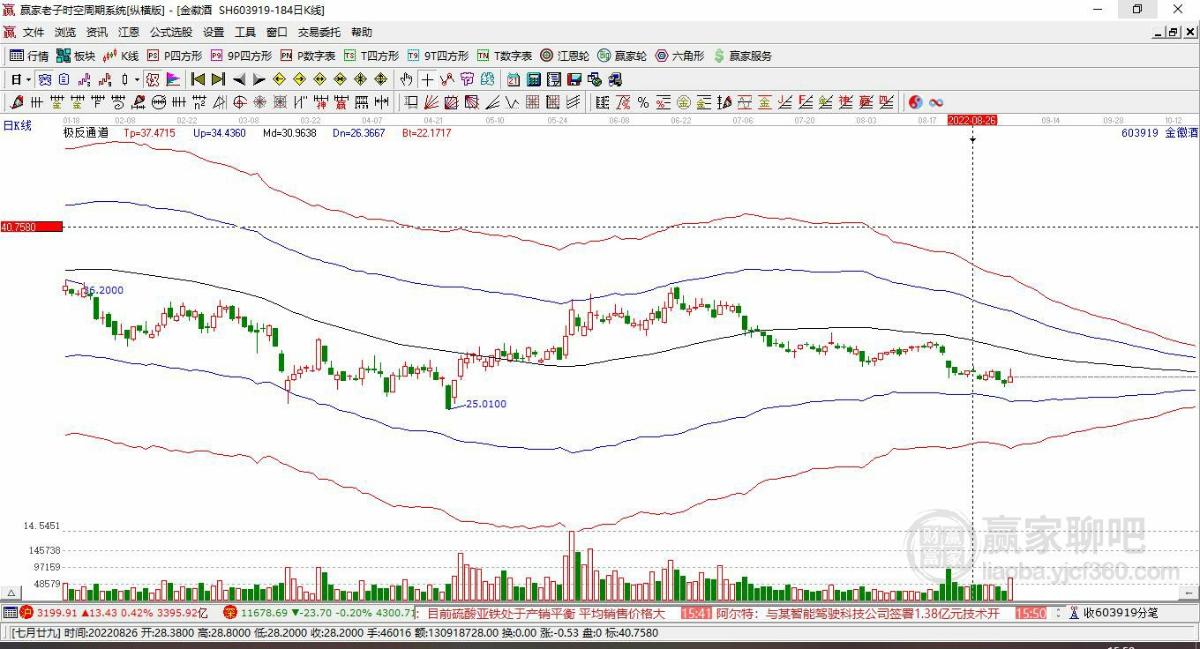Click the 板块 toolbar button
The height and width of the screenshot is (649, 1200).
click(75, 56)
